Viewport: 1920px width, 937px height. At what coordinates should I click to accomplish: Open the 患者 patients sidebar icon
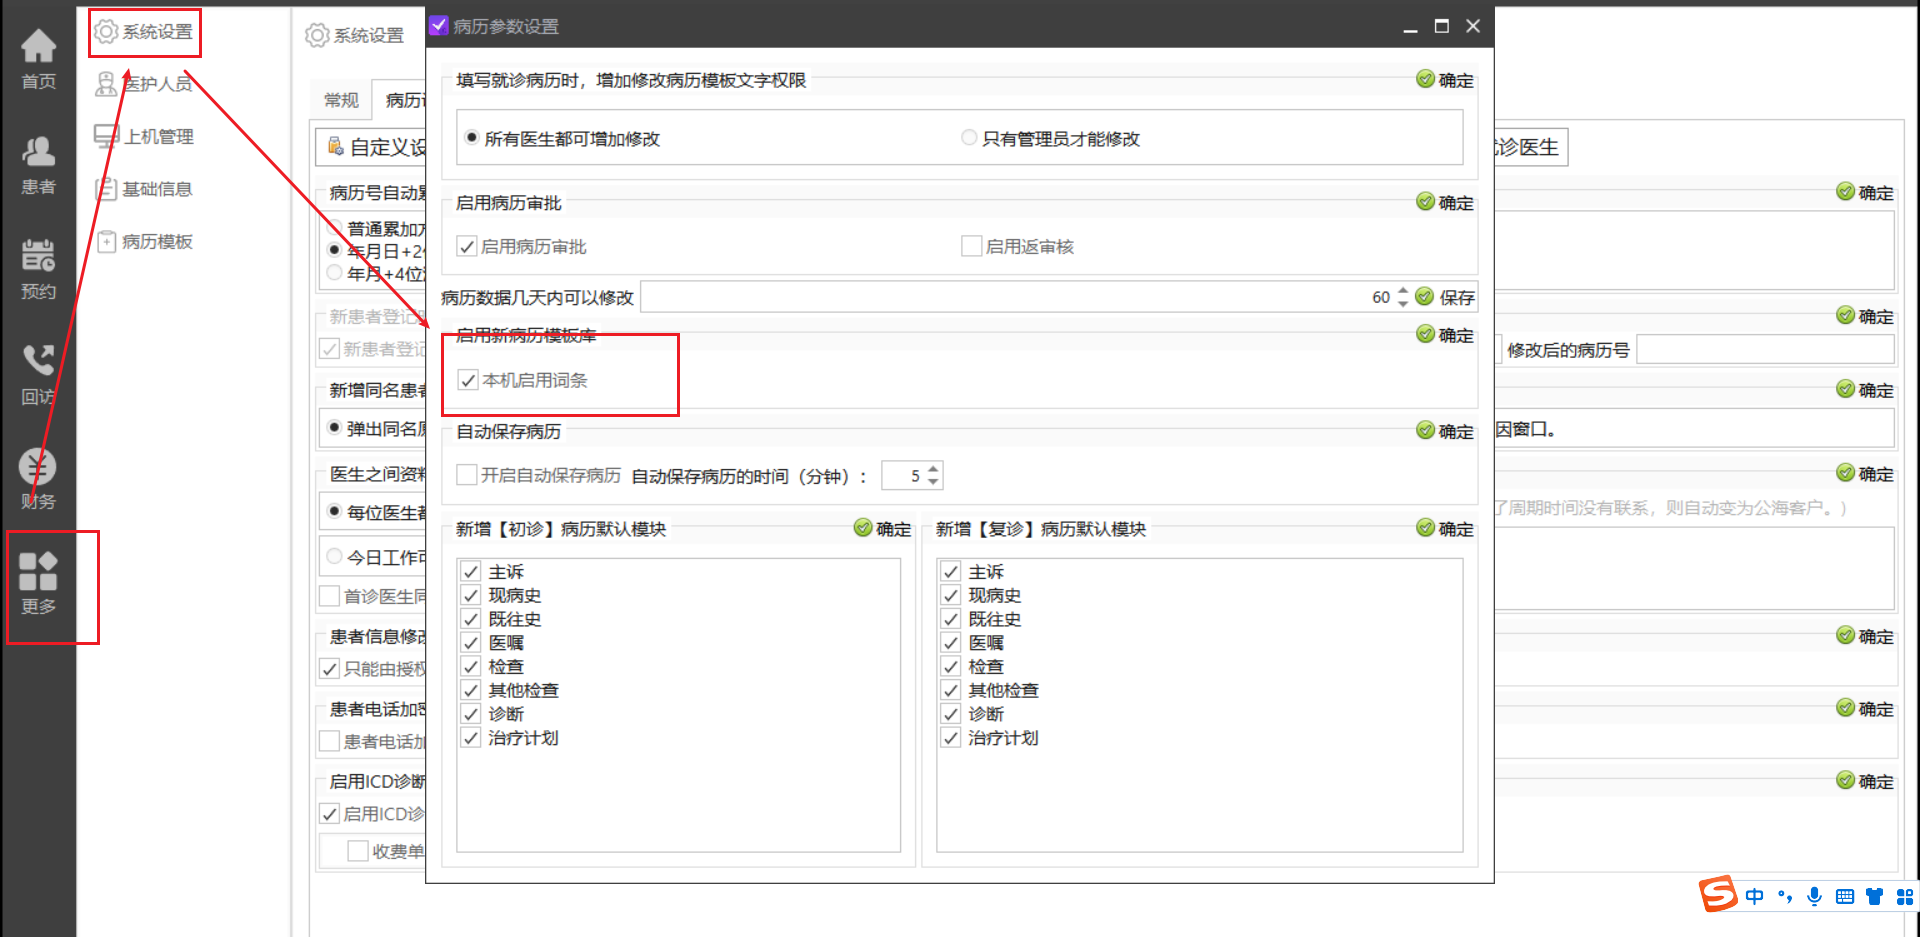[38, 165]
